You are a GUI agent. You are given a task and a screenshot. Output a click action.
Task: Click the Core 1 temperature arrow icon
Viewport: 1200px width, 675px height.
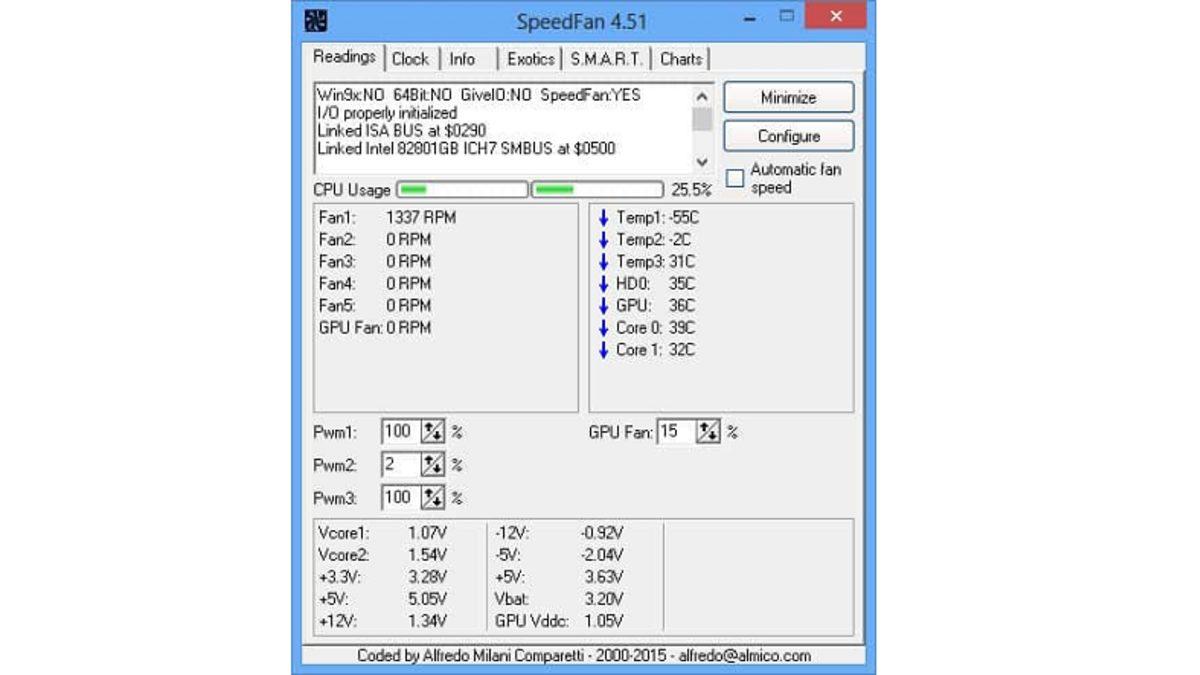(x=603, y=350)
